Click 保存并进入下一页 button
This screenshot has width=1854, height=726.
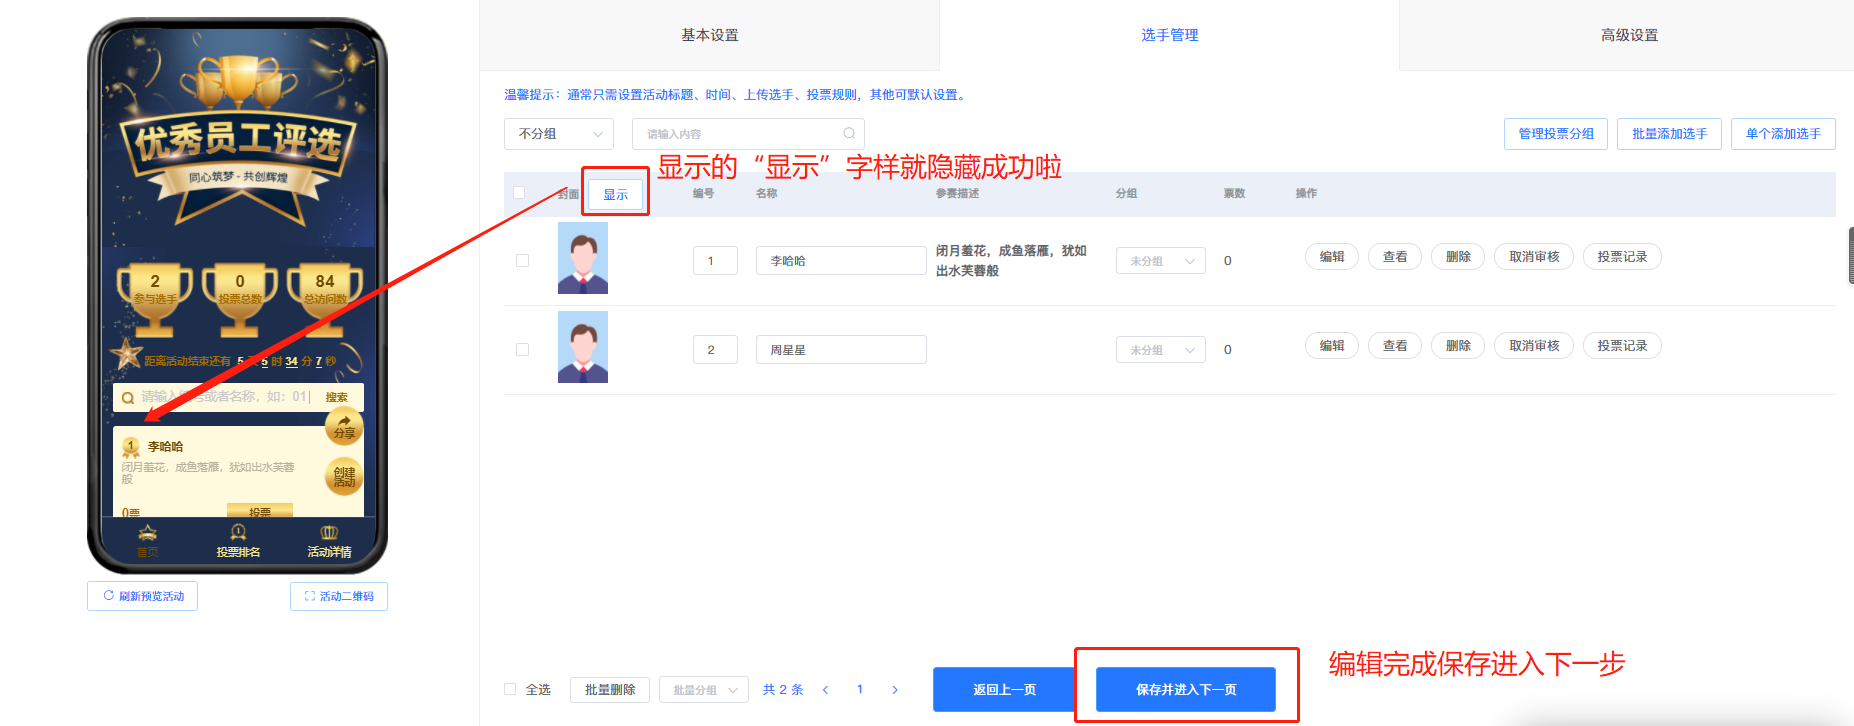tap(1185, 689)
